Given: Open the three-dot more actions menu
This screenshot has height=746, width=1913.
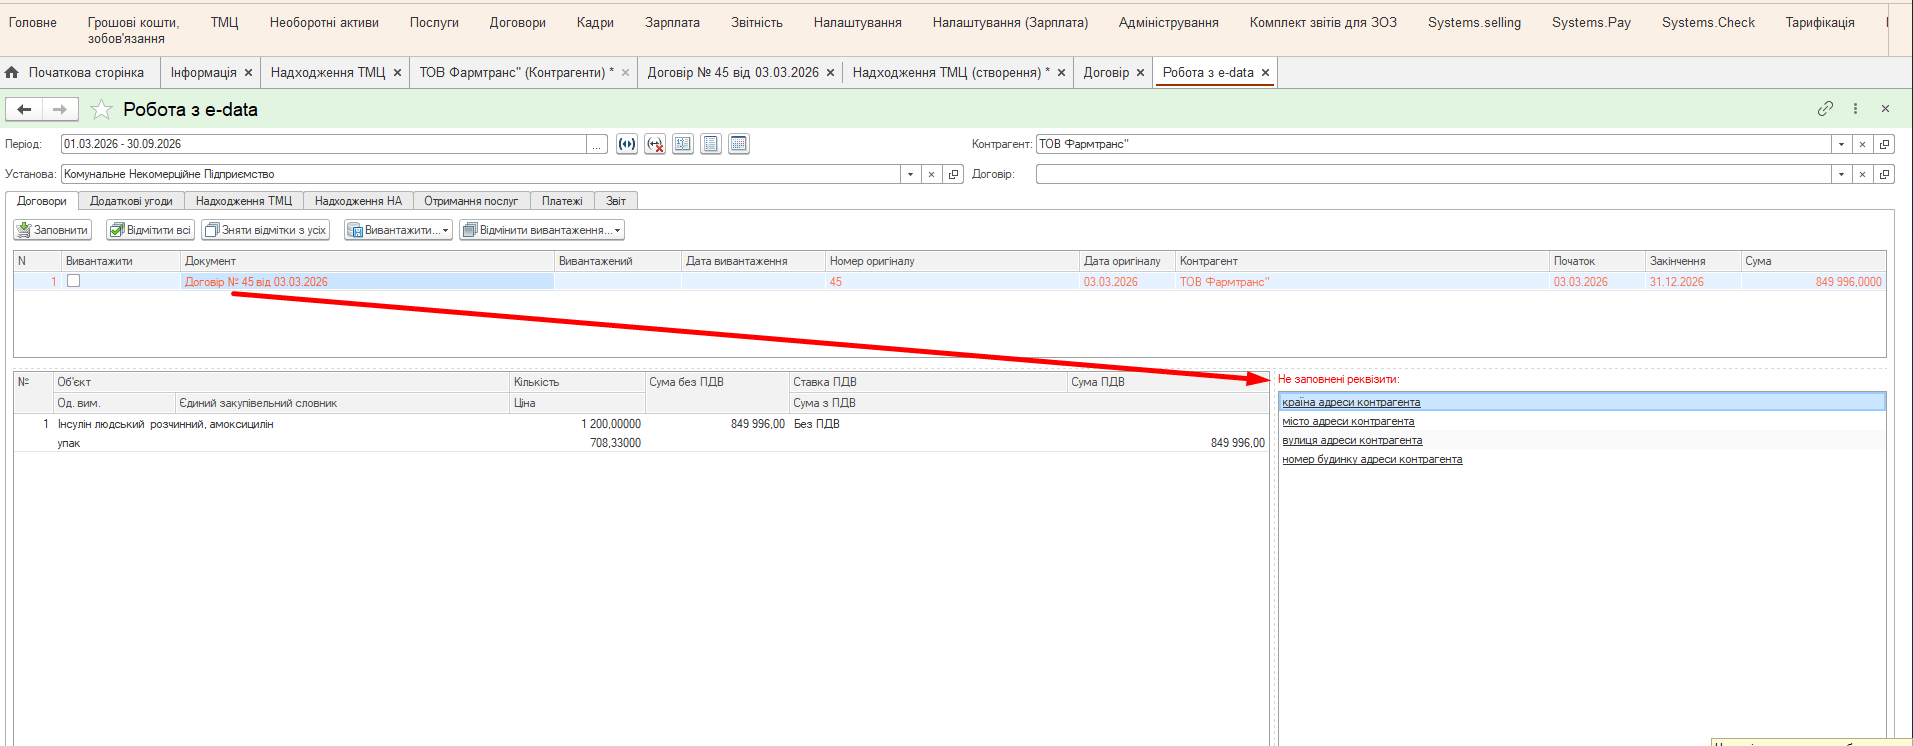Looking at the screenshot, I should (x=1855, y=109).
